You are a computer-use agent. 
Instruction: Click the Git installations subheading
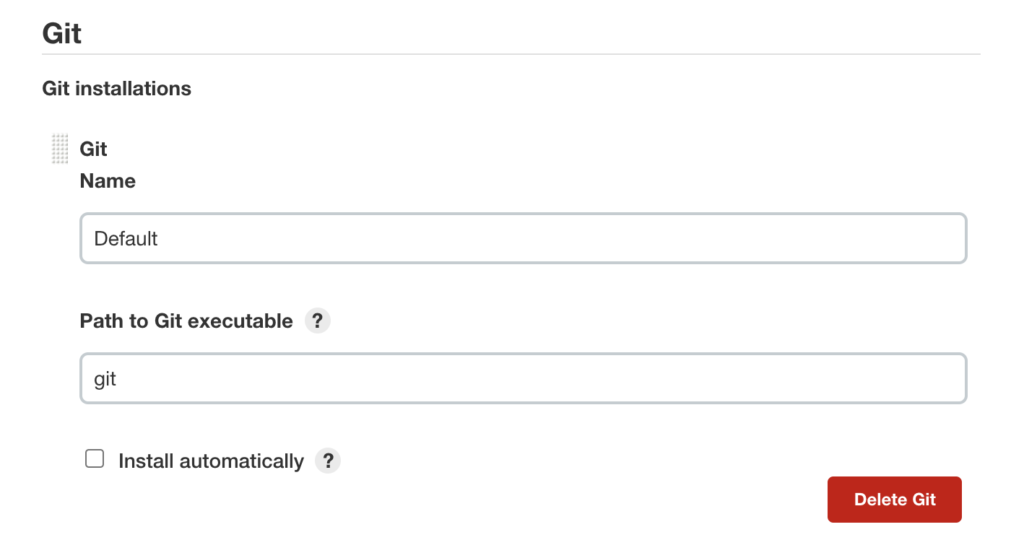pos(116,88)
